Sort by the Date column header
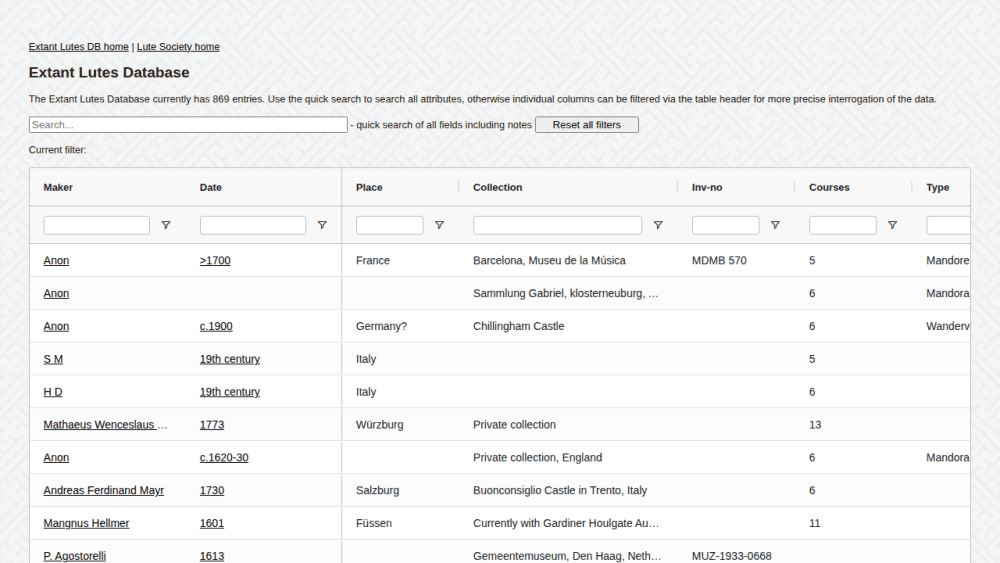Screen dimensions: 1000x563 [210, 187]
